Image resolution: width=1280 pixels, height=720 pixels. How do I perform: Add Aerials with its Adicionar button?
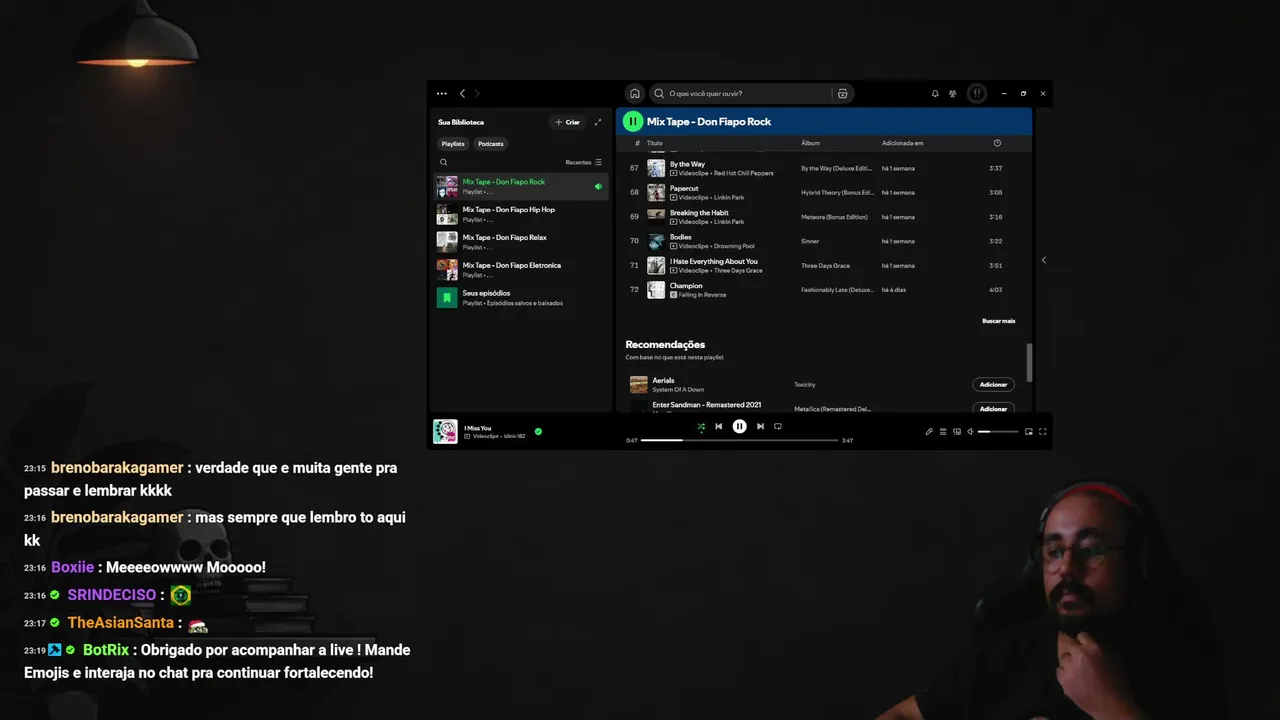tap(993, 385)
